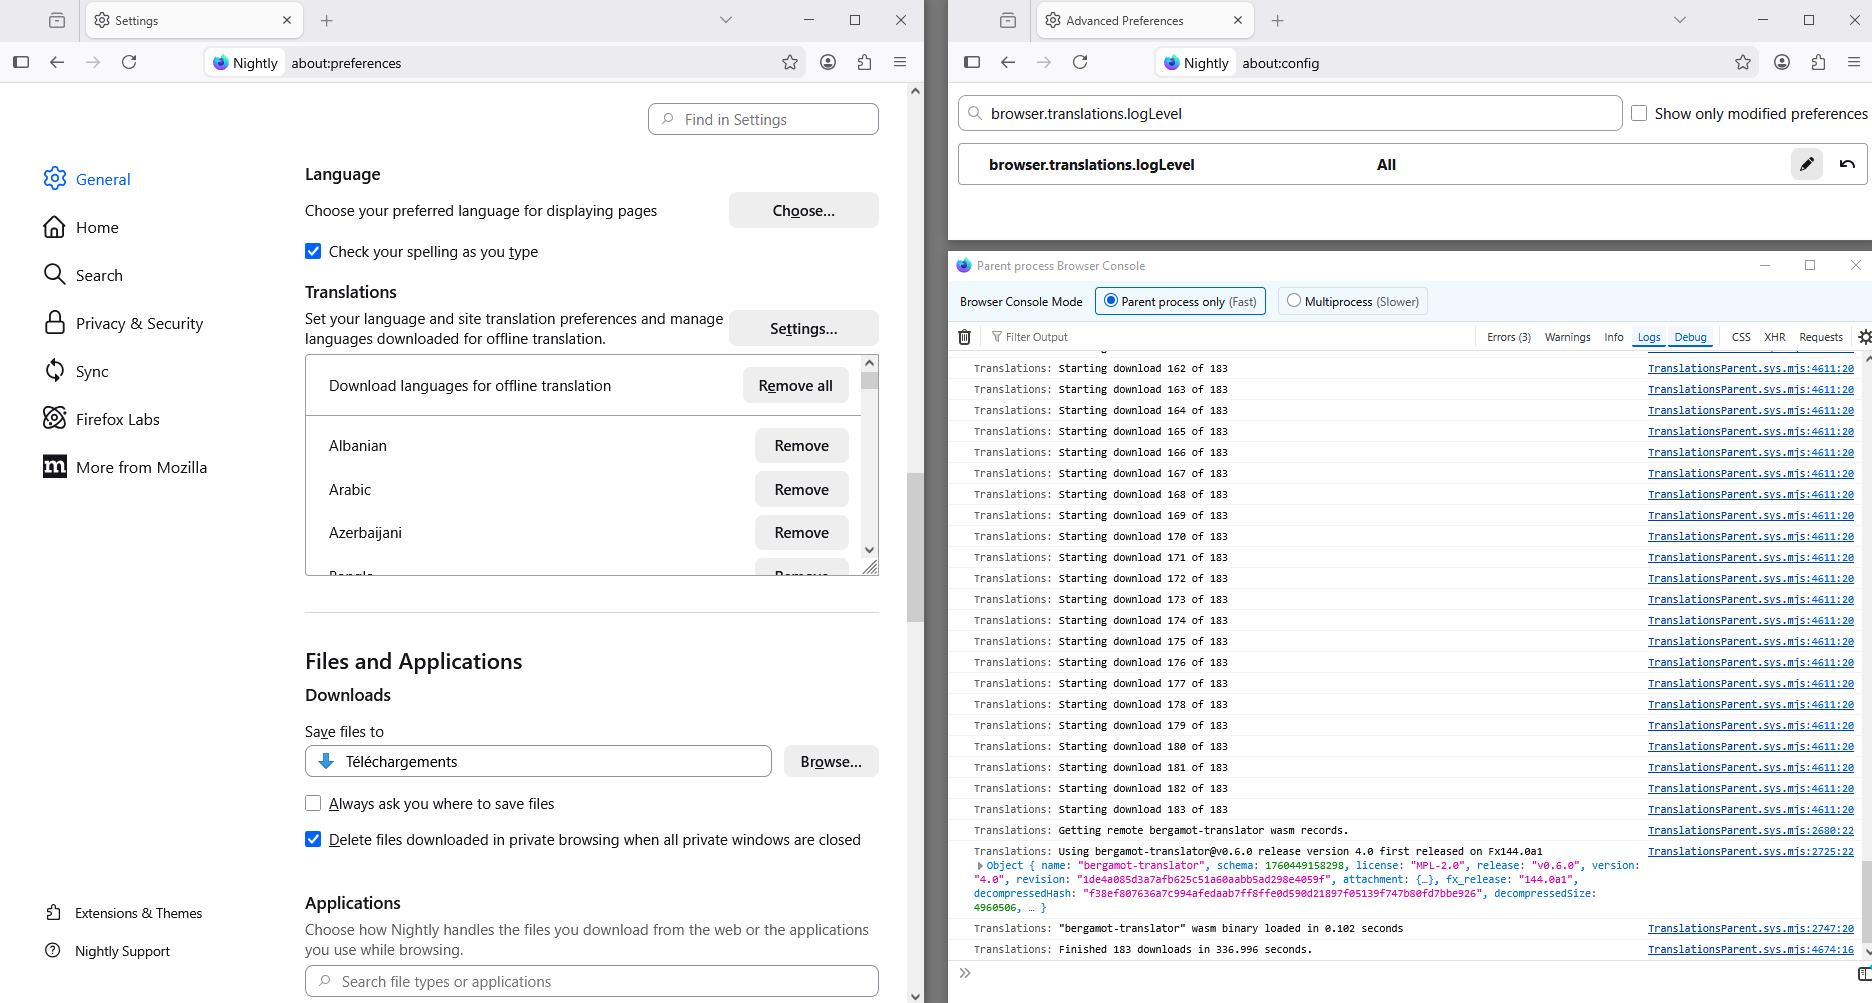Open Browser Console settings gear
Image resolution: width=1872 pixels, height=1003 pixels.
click(1864, 337)
